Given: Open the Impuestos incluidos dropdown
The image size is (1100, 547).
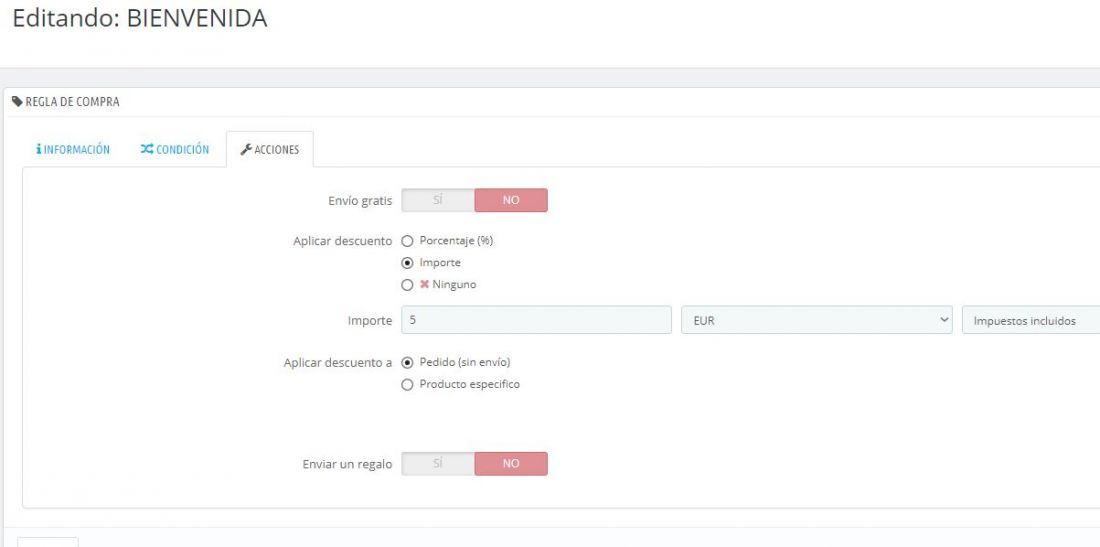Looking at the screenshot, I should [x=1031, y=320].
